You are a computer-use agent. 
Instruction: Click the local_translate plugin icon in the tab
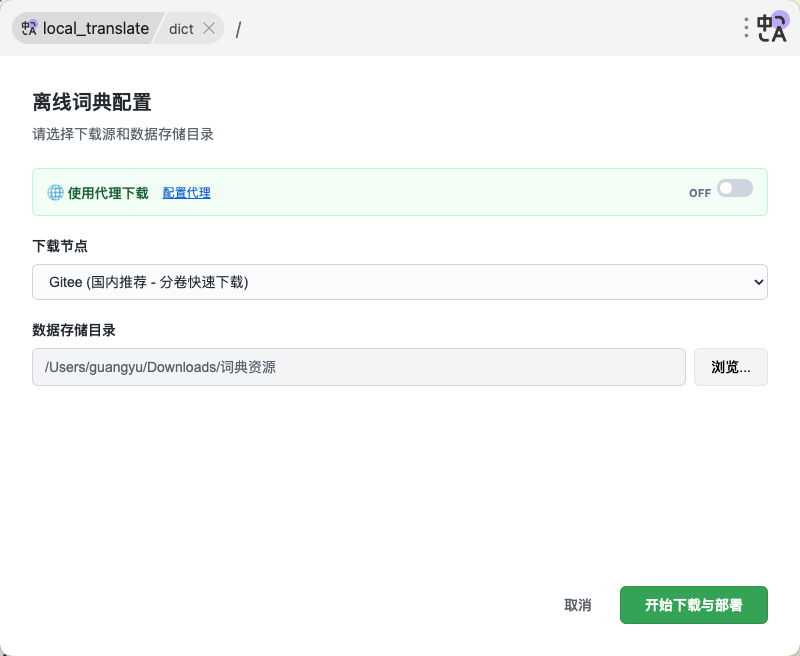[29, 28]
